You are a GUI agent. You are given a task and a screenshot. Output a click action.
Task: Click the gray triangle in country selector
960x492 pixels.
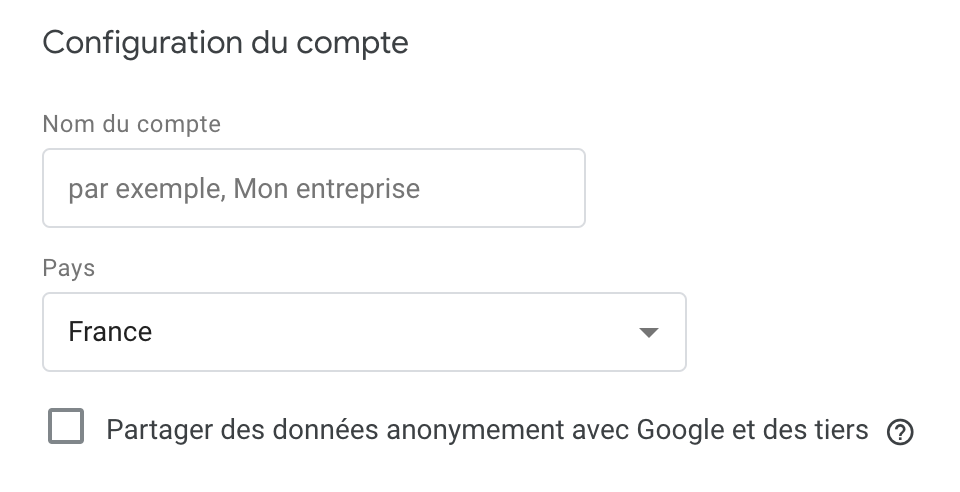(648, 332)
